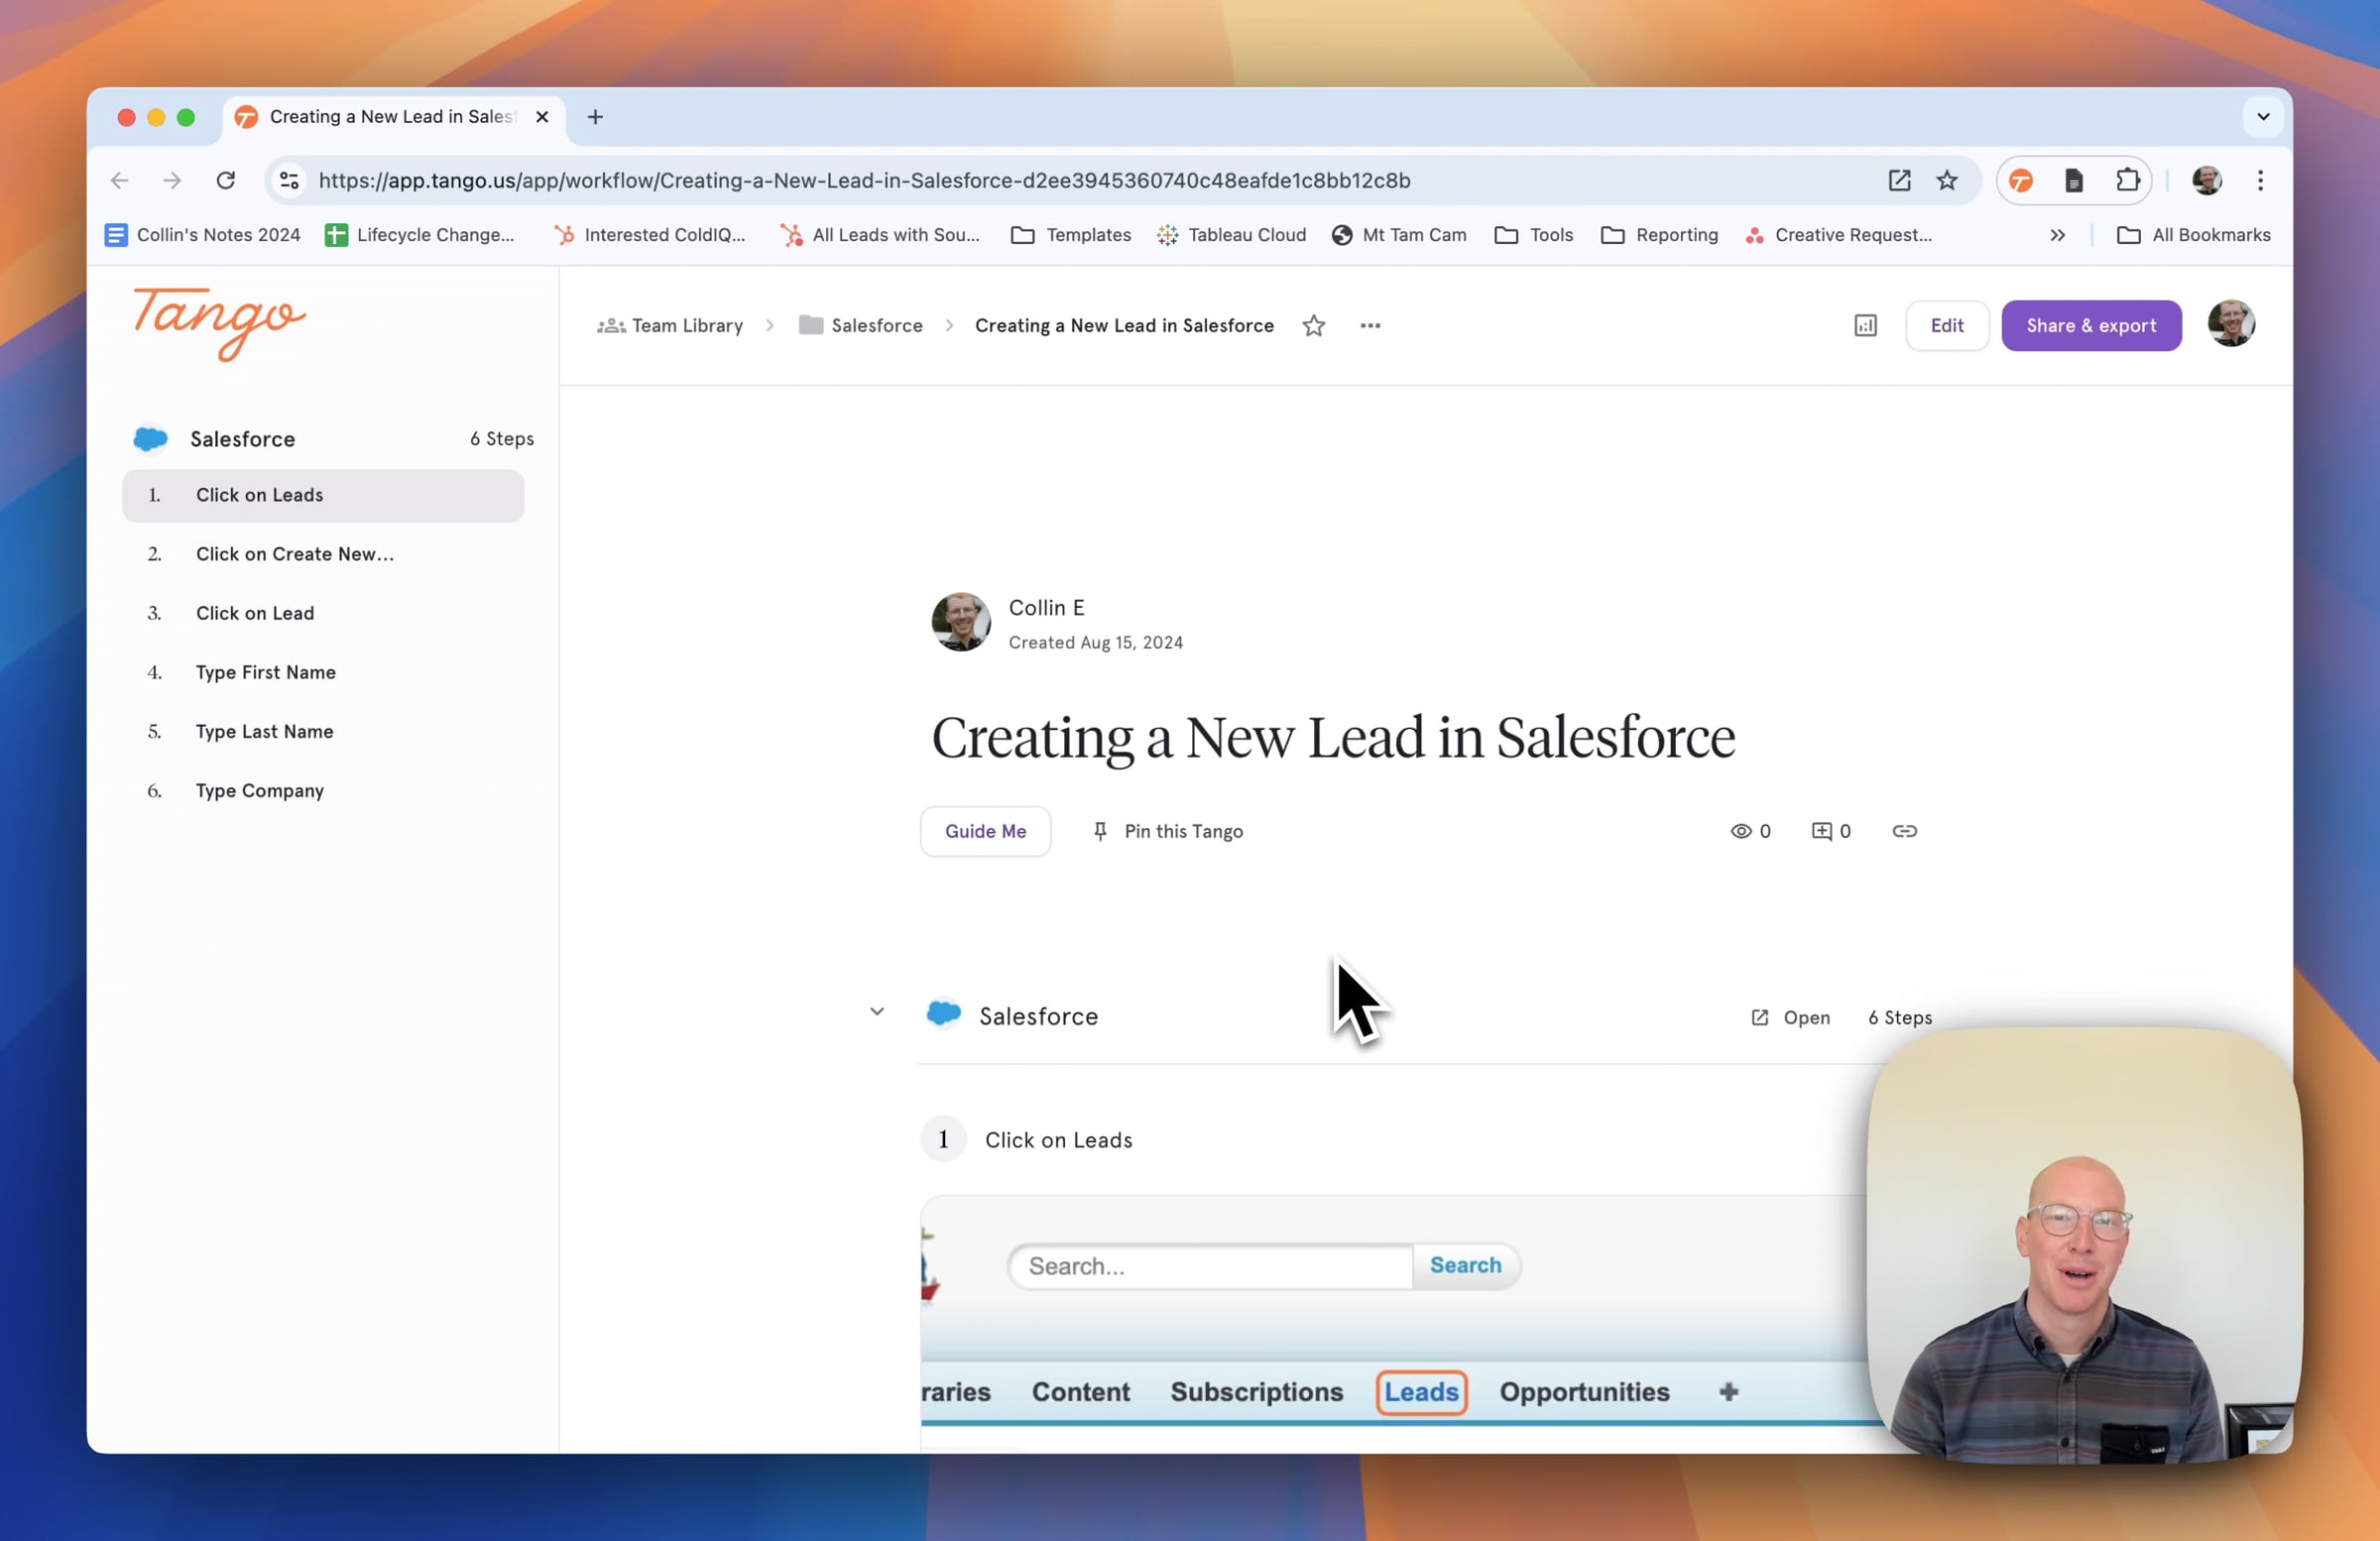Click the Salesforce cloud icon in sidebar
The height and width of the screenshot is (1541, 2380).
pyautogui.click(x=150, y=439)
